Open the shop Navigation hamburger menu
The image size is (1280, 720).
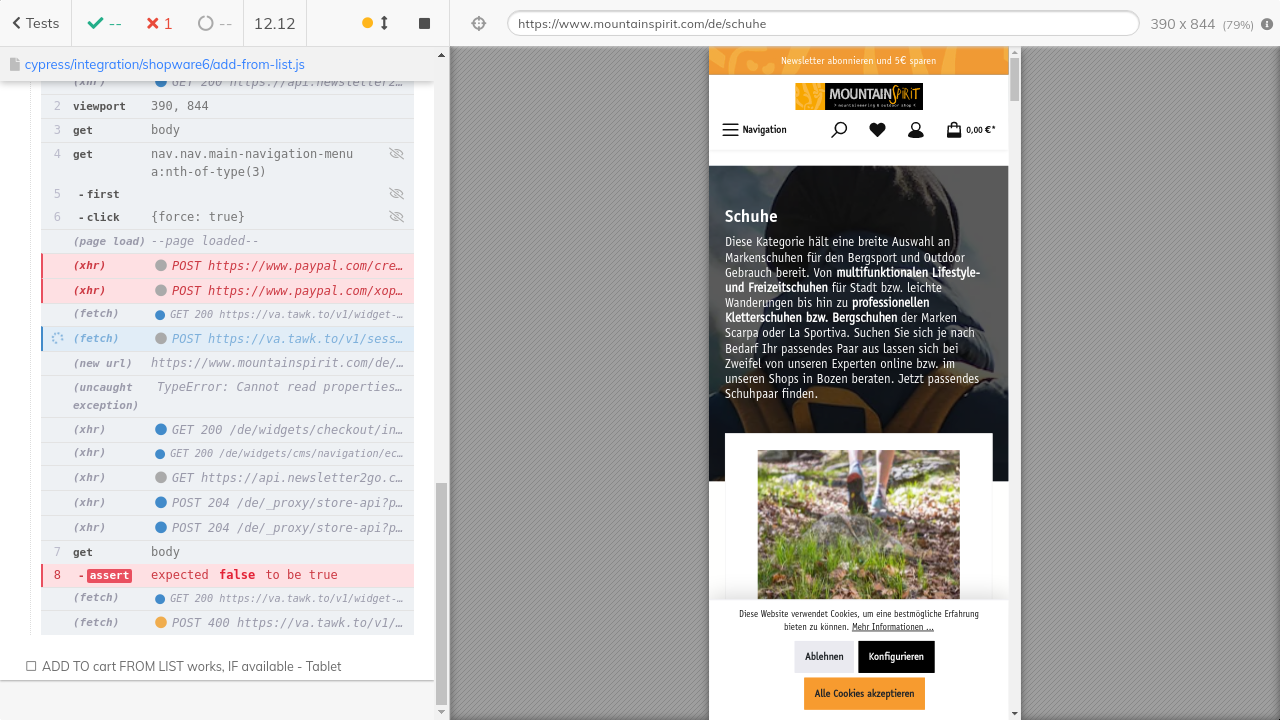754,130
